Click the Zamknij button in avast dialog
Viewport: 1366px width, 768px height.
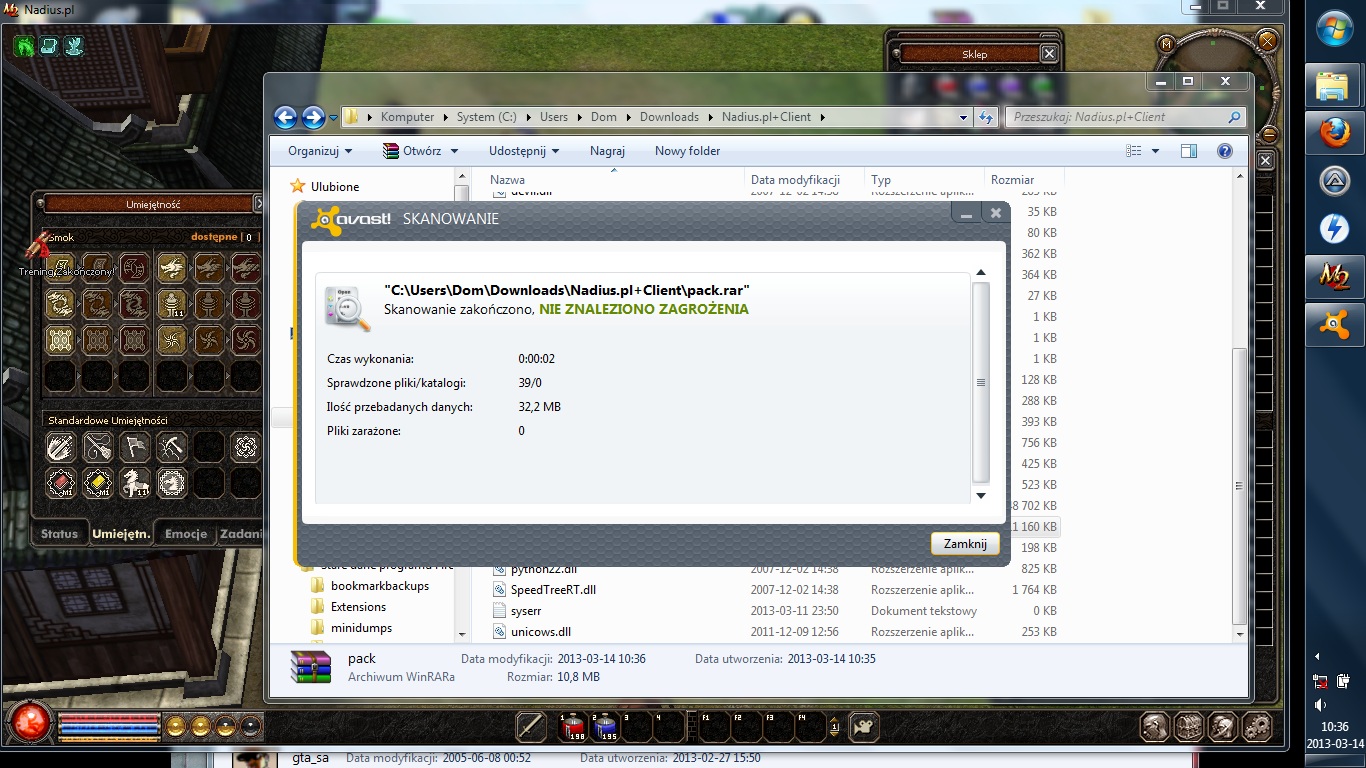tap(965, 544)
